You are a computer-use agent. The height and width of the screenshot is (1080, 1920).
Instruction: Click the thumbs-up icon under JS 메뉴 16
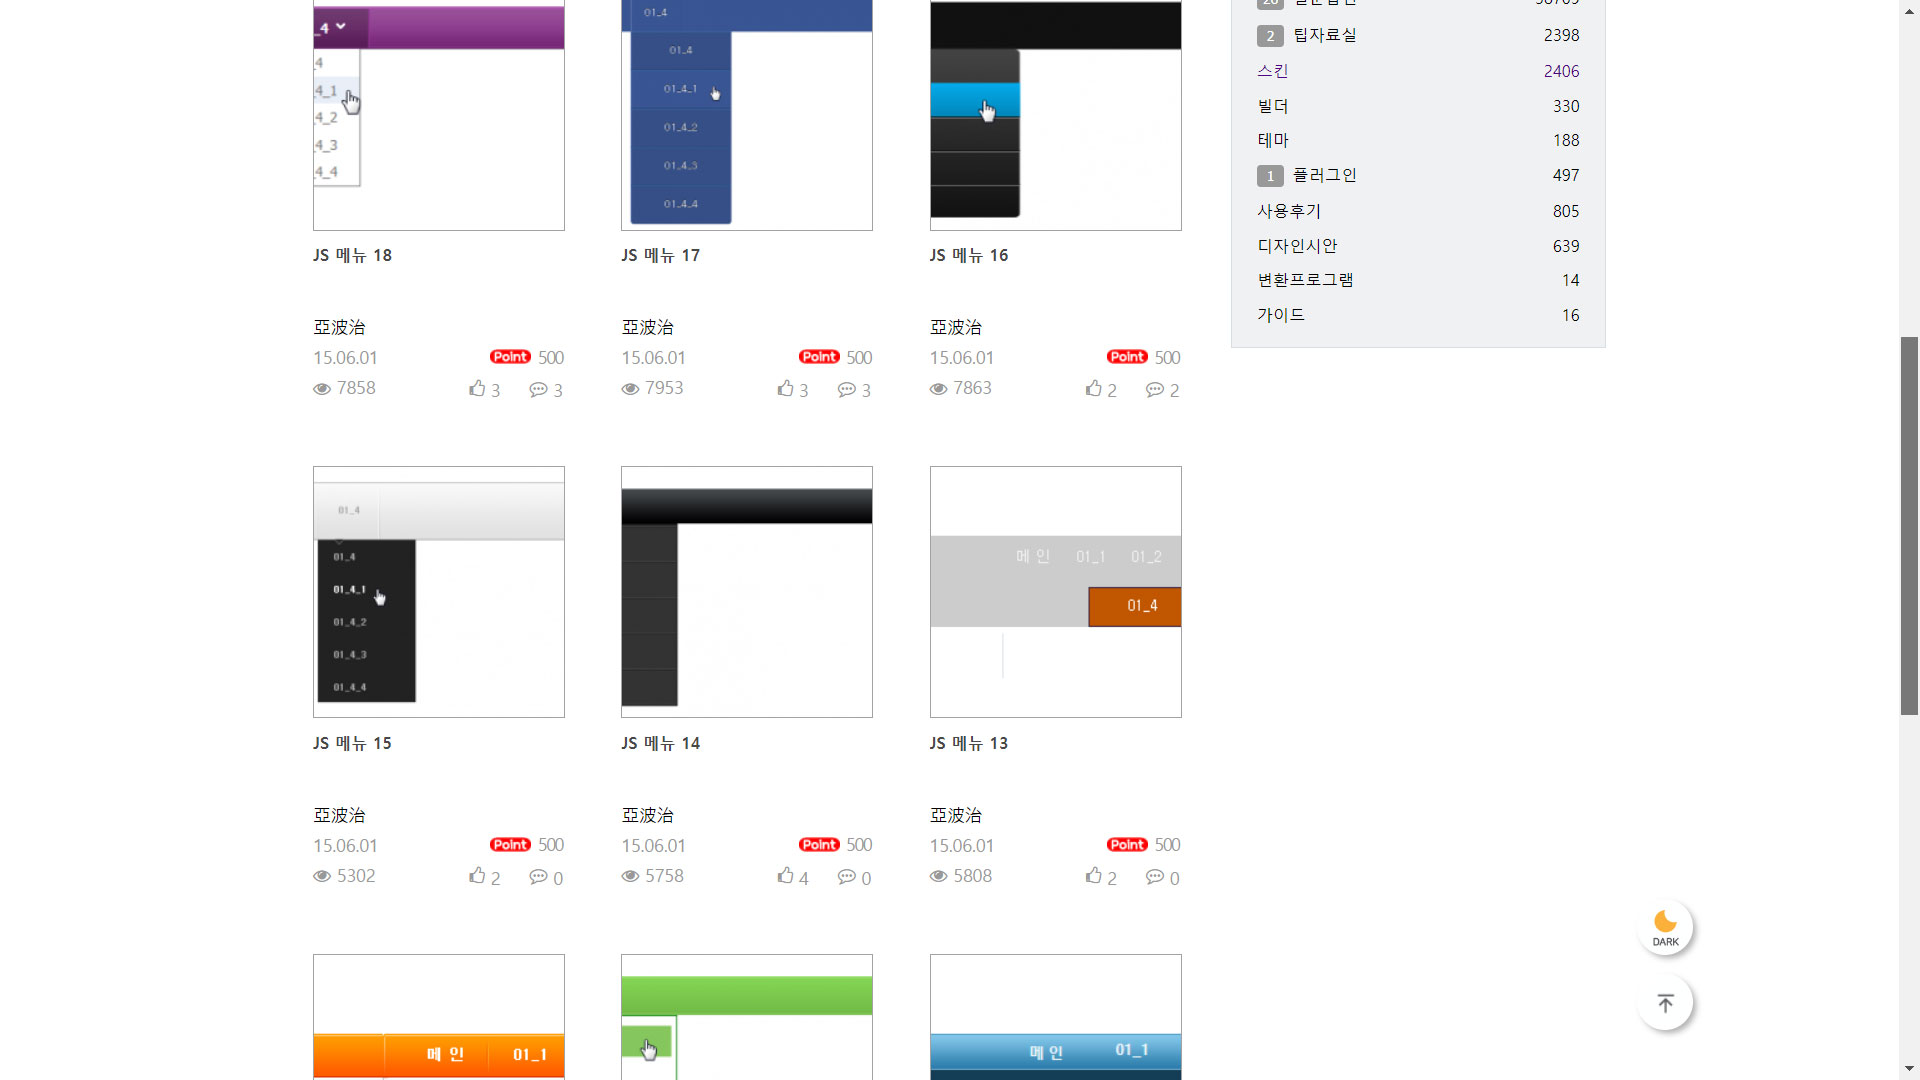coord(1094,388)
